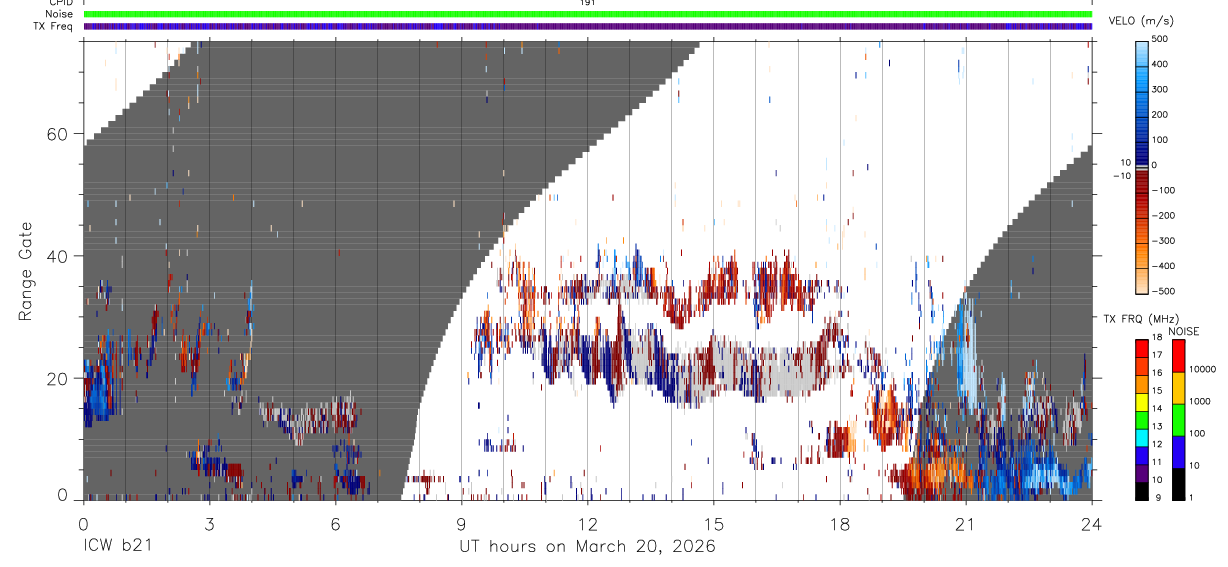Click the purple TX Freq strip along the top
Image resolution: width=1228 pixels, height=567 pixels.
click(587, 26)
